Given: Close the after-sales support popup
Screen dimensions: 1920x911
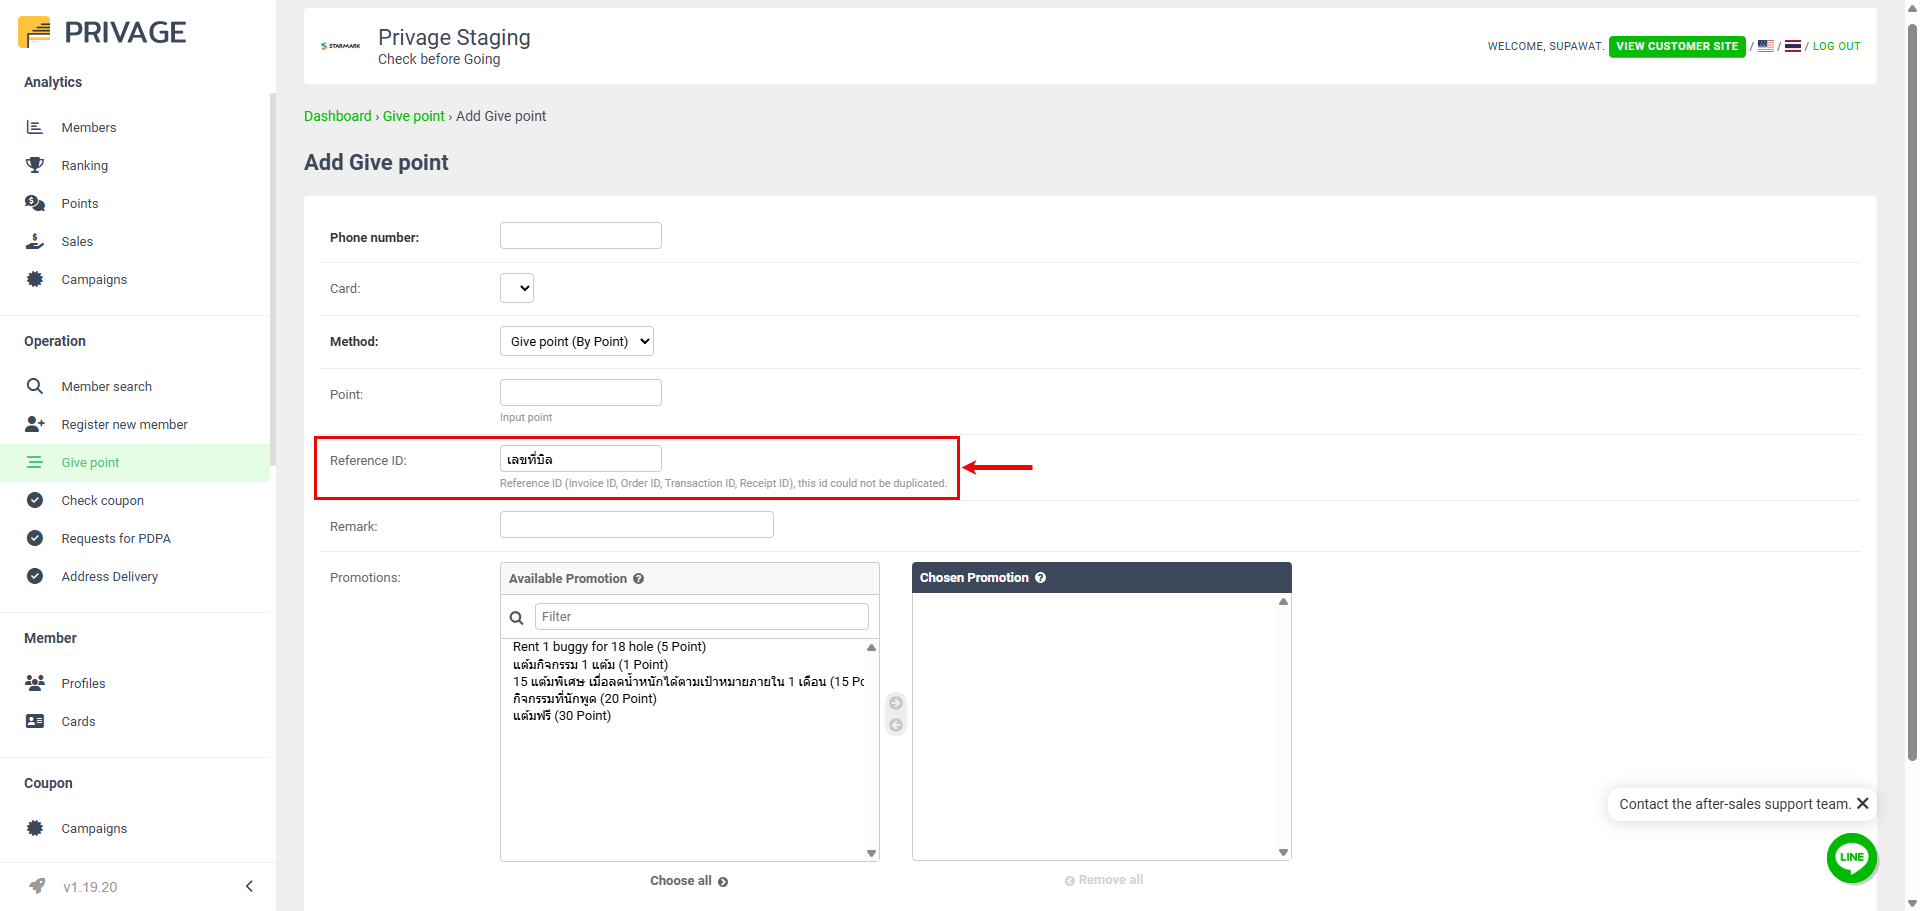Looking at the screenshot, I should tap(1862, 803).
